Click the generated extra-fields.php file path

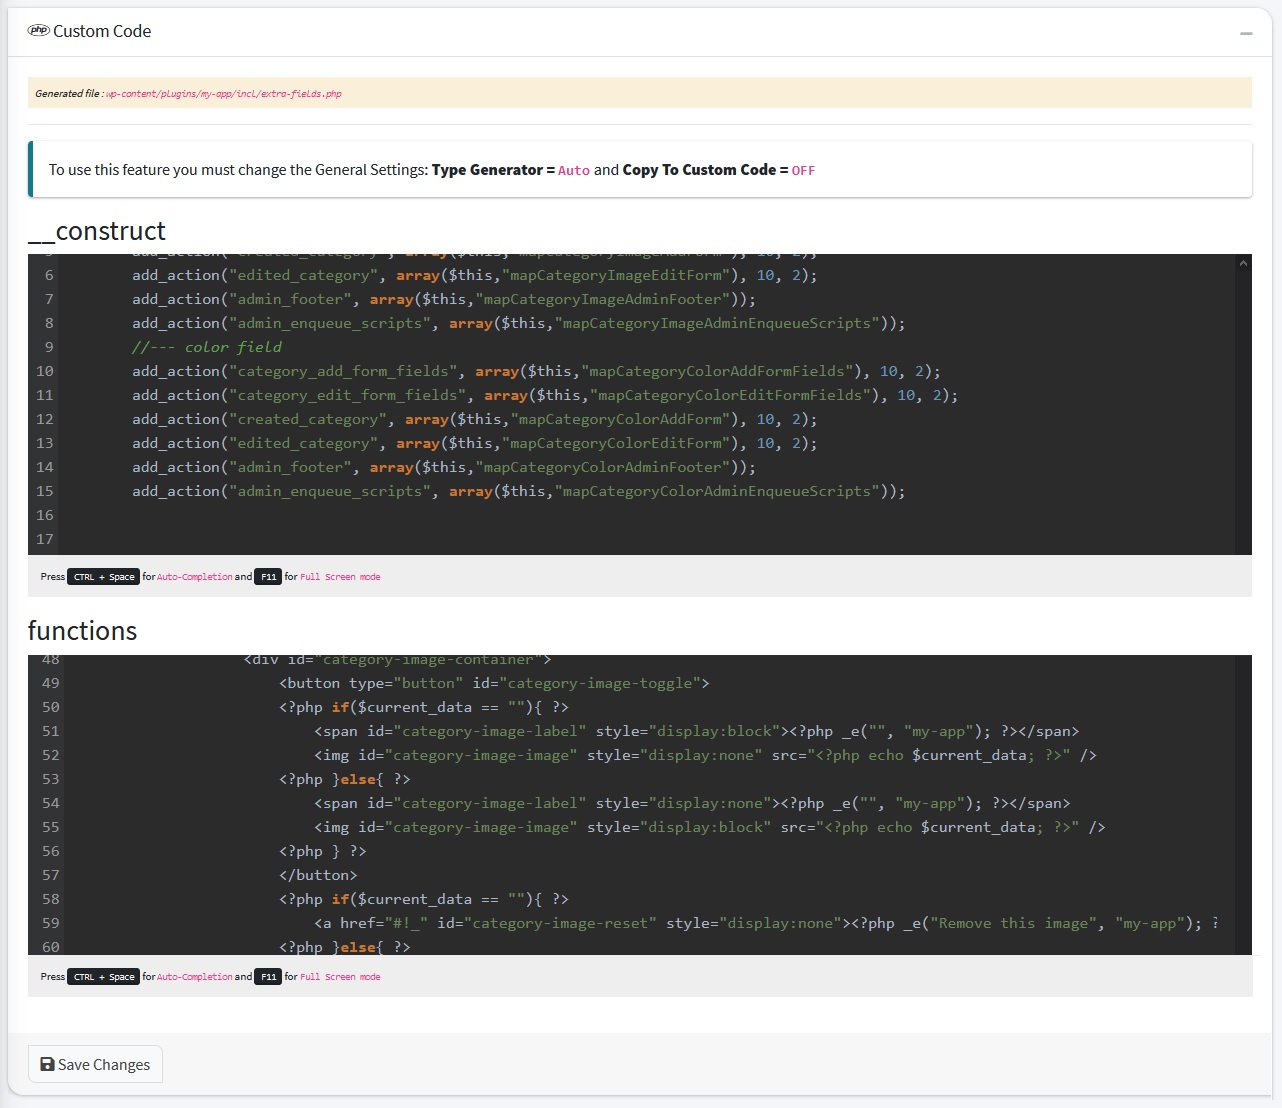(223, 94)
